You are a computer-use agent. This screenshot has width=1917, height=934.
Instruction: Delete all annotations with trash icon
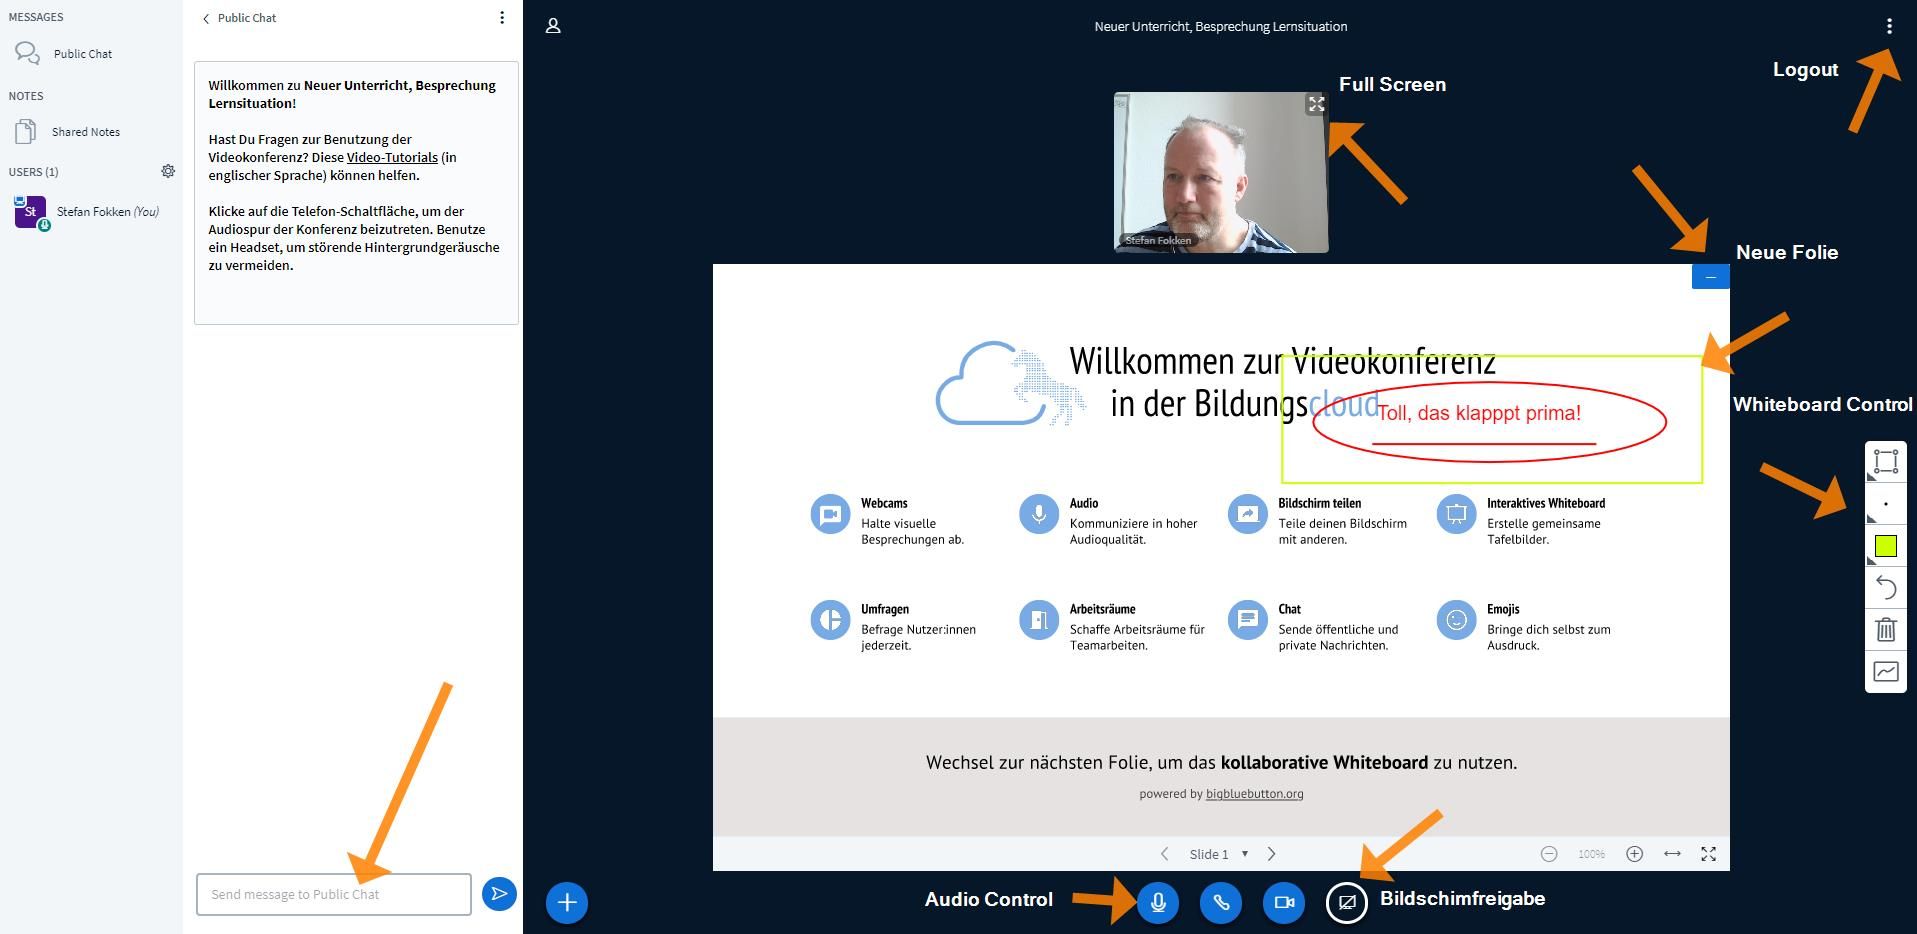point(1885,630)
